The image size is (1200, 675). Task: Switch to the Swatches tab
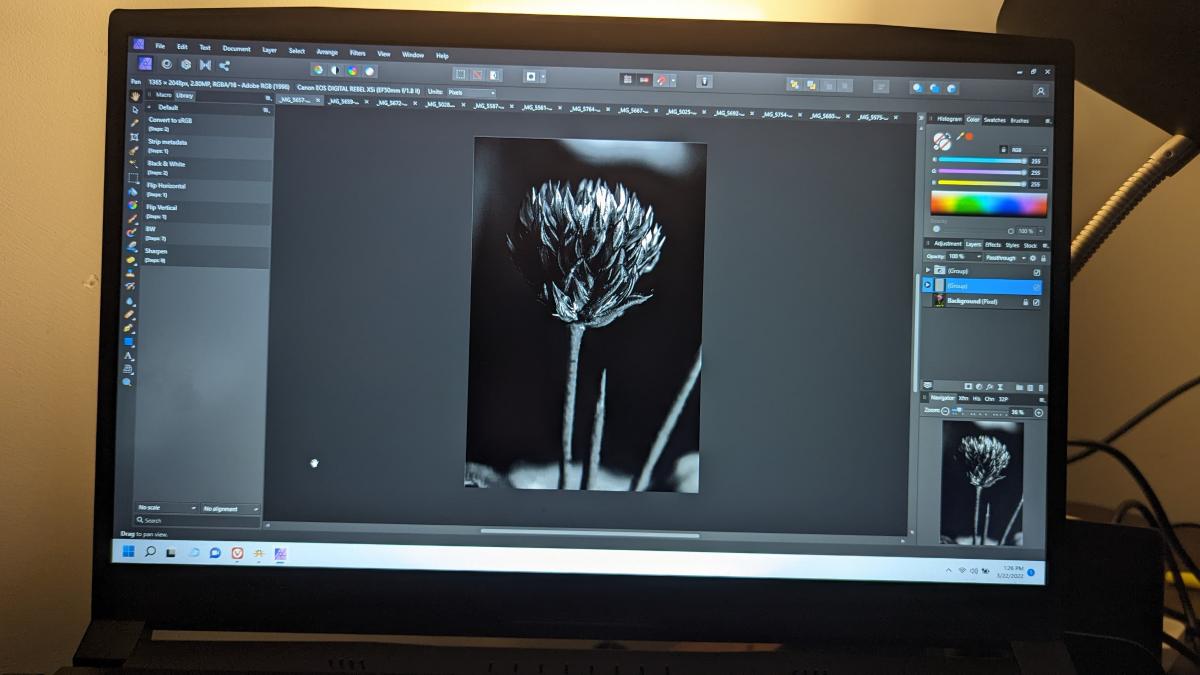[994, 120]
